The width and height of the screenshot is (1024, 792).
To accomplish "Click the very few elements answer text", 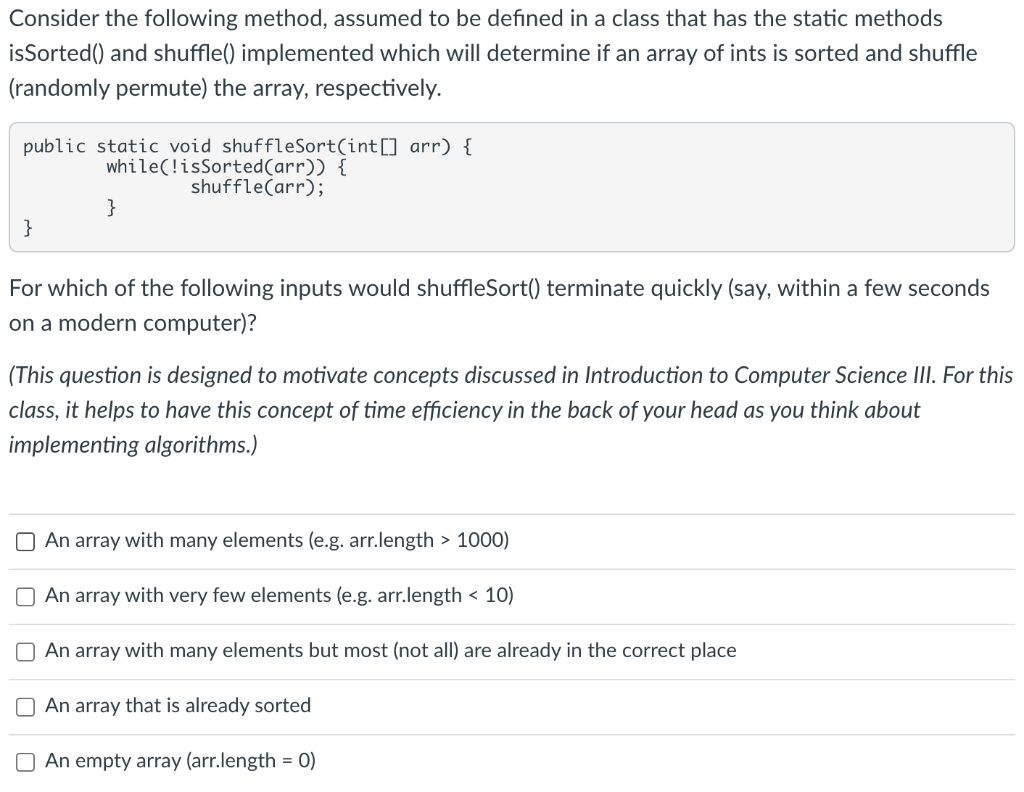I will click(279, 595).
